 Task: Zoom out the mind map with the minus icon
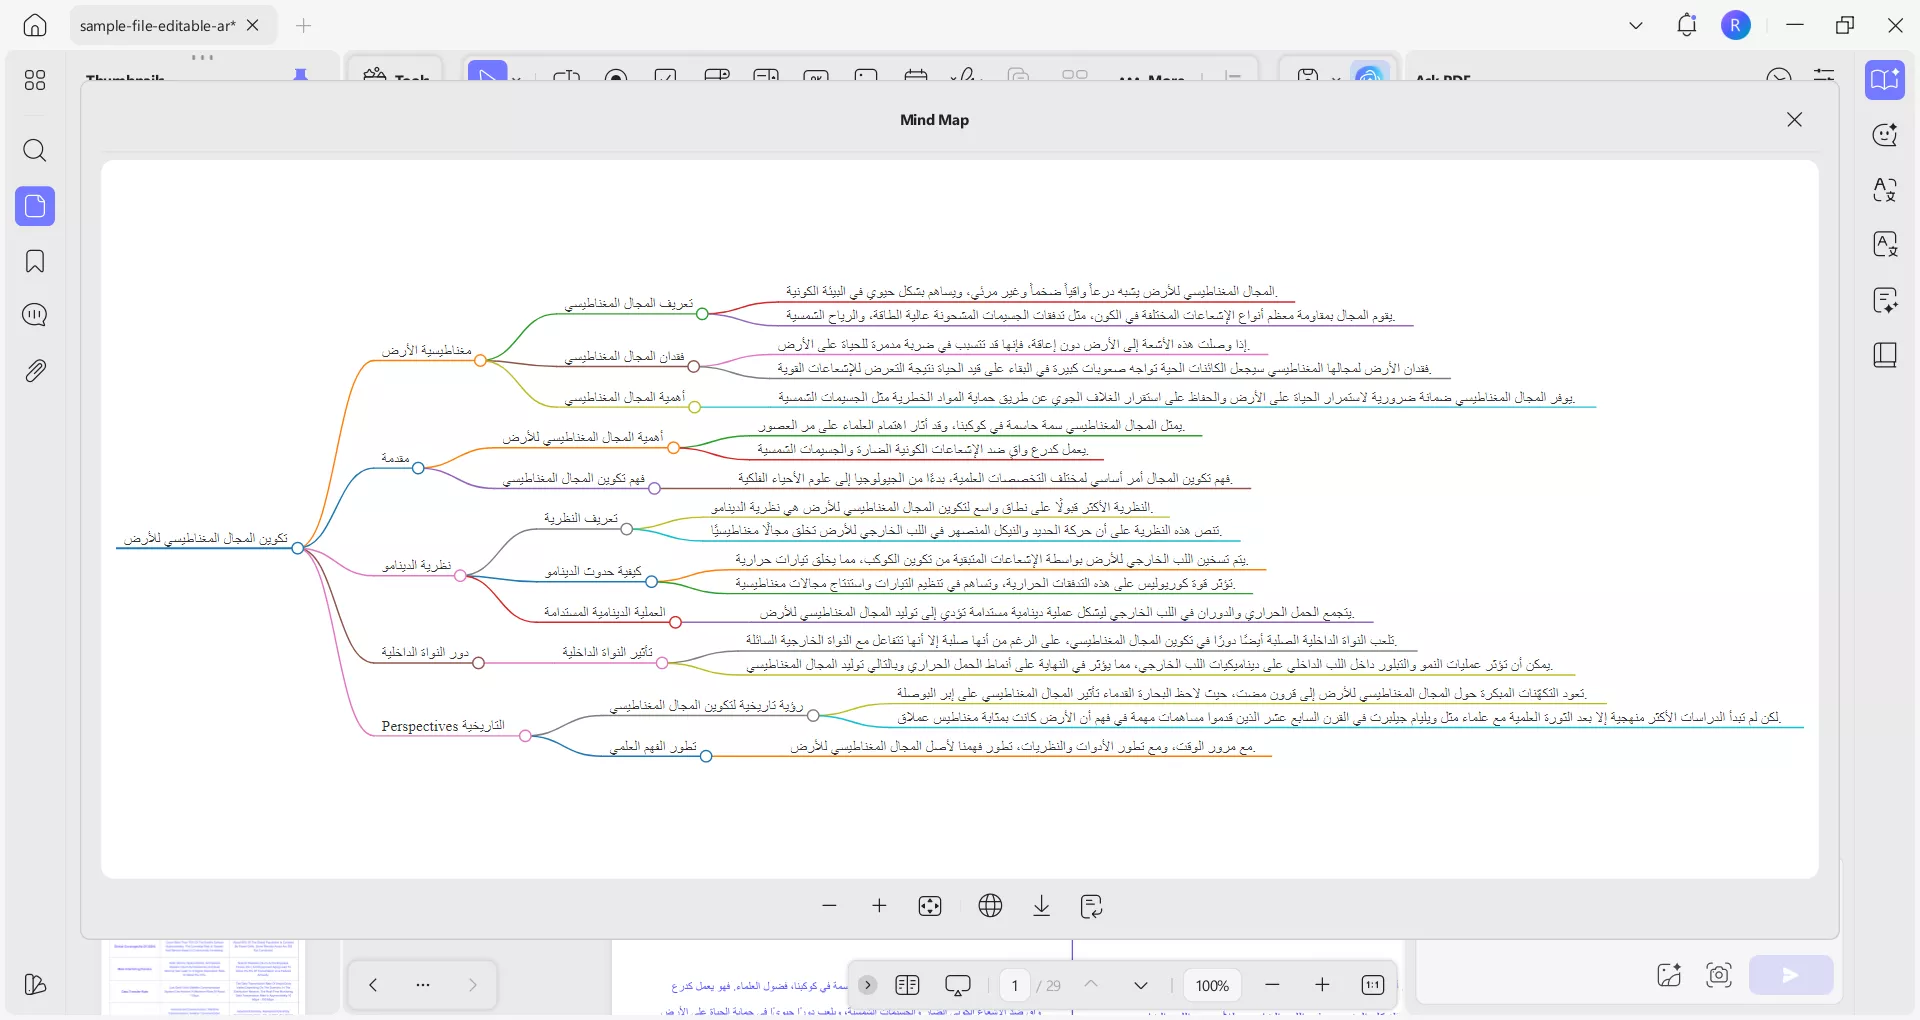pos(829,906)
